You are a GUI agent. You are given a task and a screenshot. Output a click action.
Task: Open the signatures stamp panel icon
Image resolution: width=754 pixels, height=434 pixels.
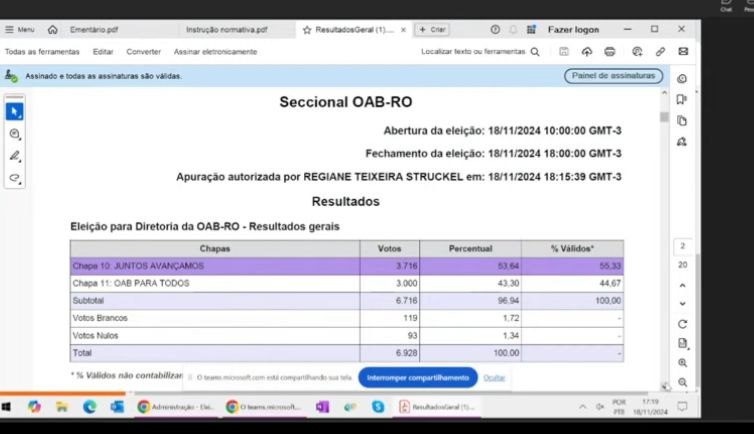pyautogui.click(x=682, y=142)
